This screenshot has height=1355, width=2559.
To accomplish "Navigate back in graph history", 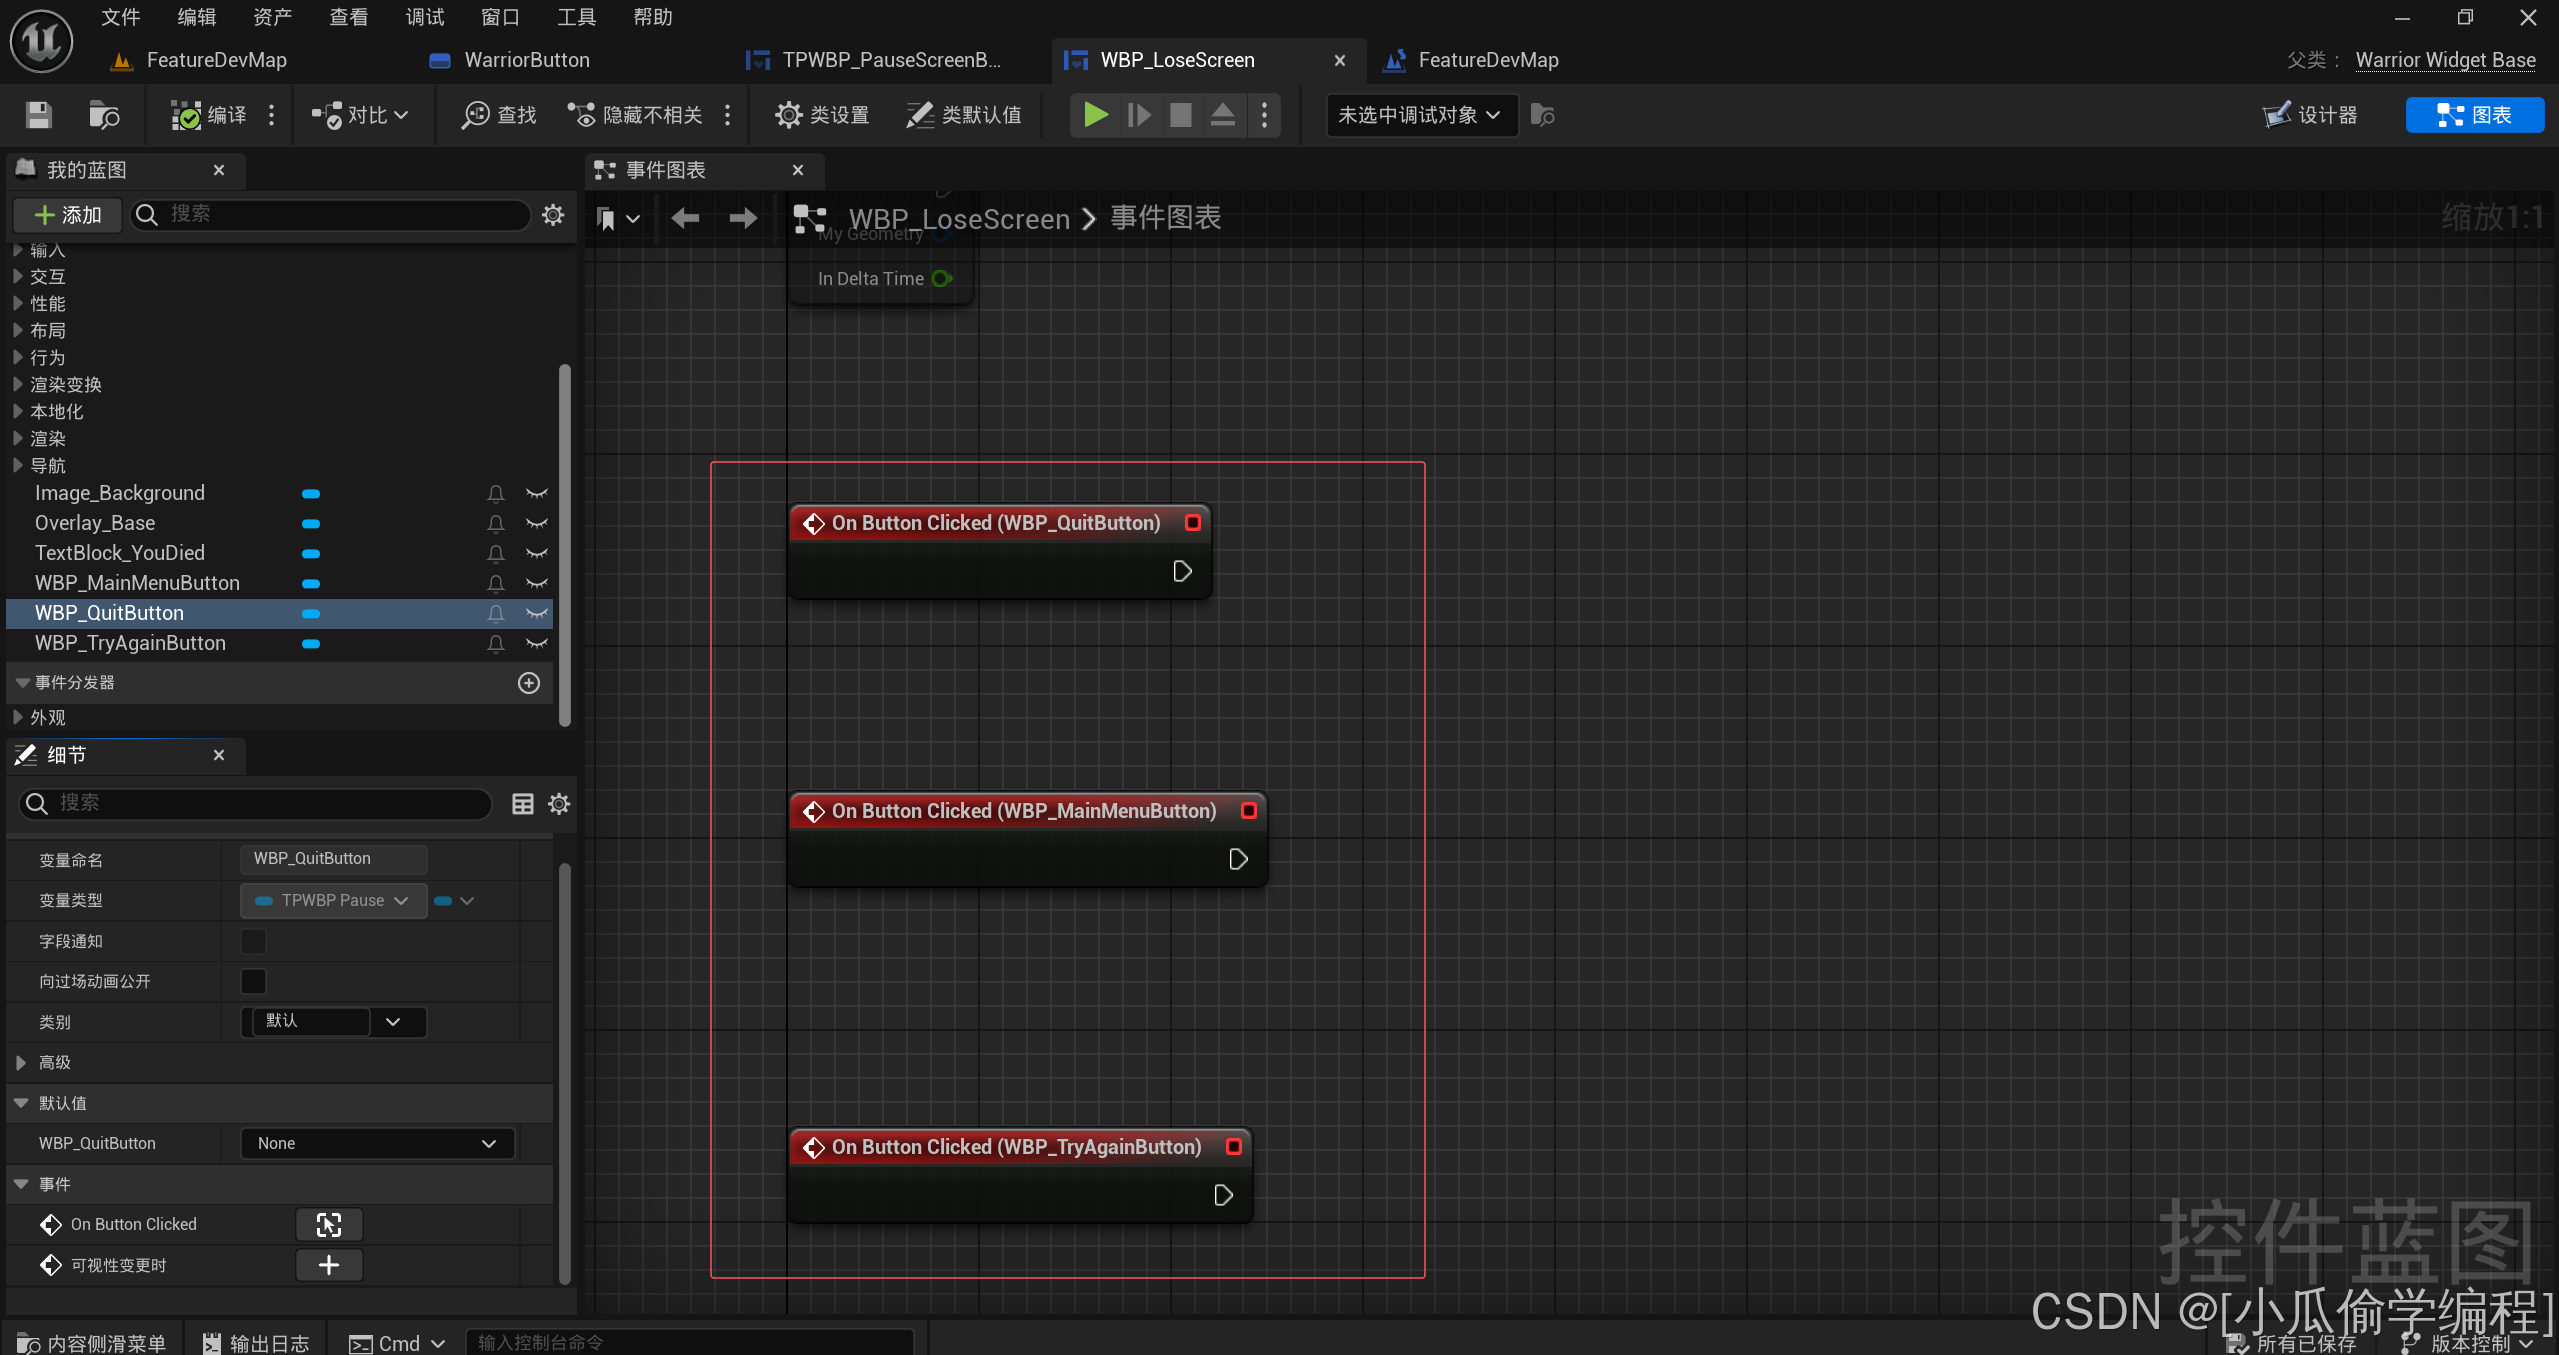I will [x=686, y=218].
